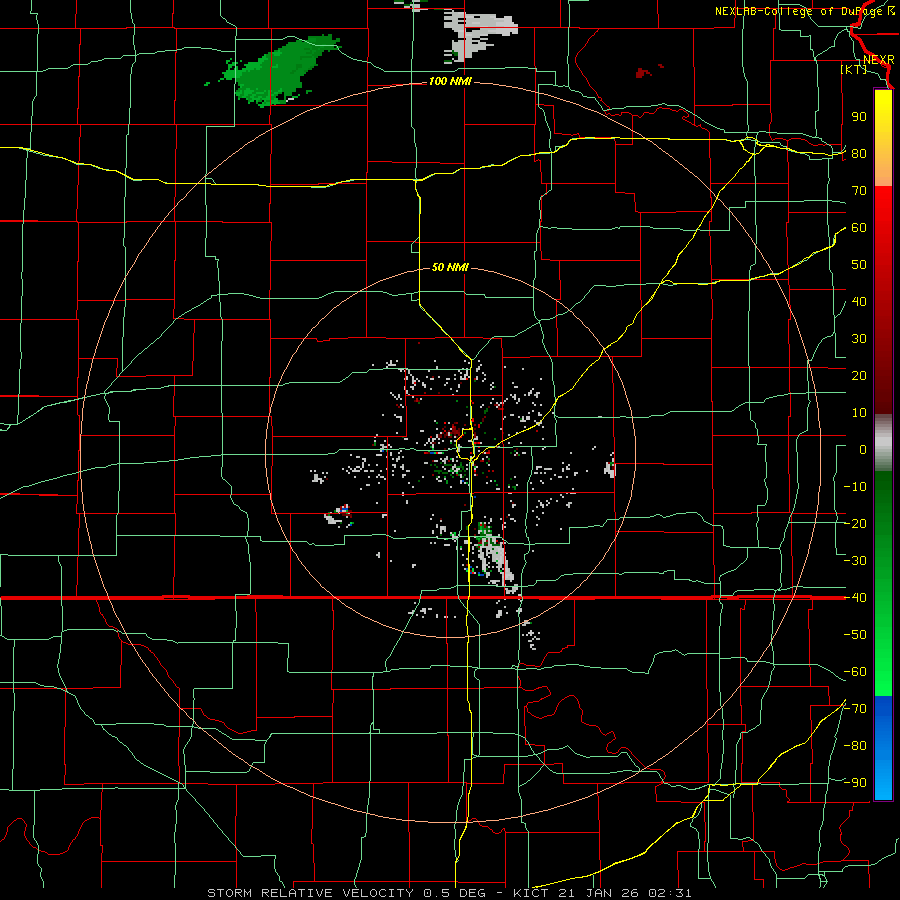Click the KT units label above color bar
Image resolution: width=900 pixels, height=900 pixels.
pyautogui.click(x=854, y=69)
